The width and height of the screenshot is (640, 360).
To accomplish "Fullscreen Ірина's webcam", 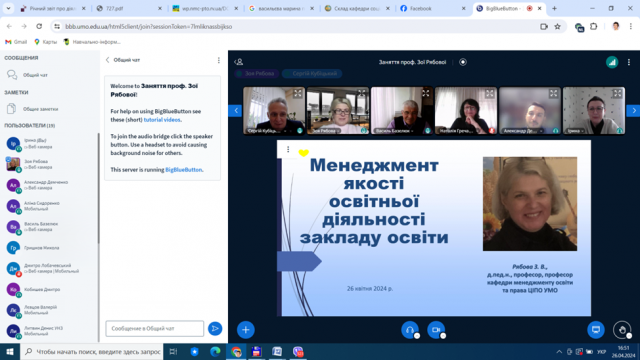I will pyautogui.click(x=617, y=93).
